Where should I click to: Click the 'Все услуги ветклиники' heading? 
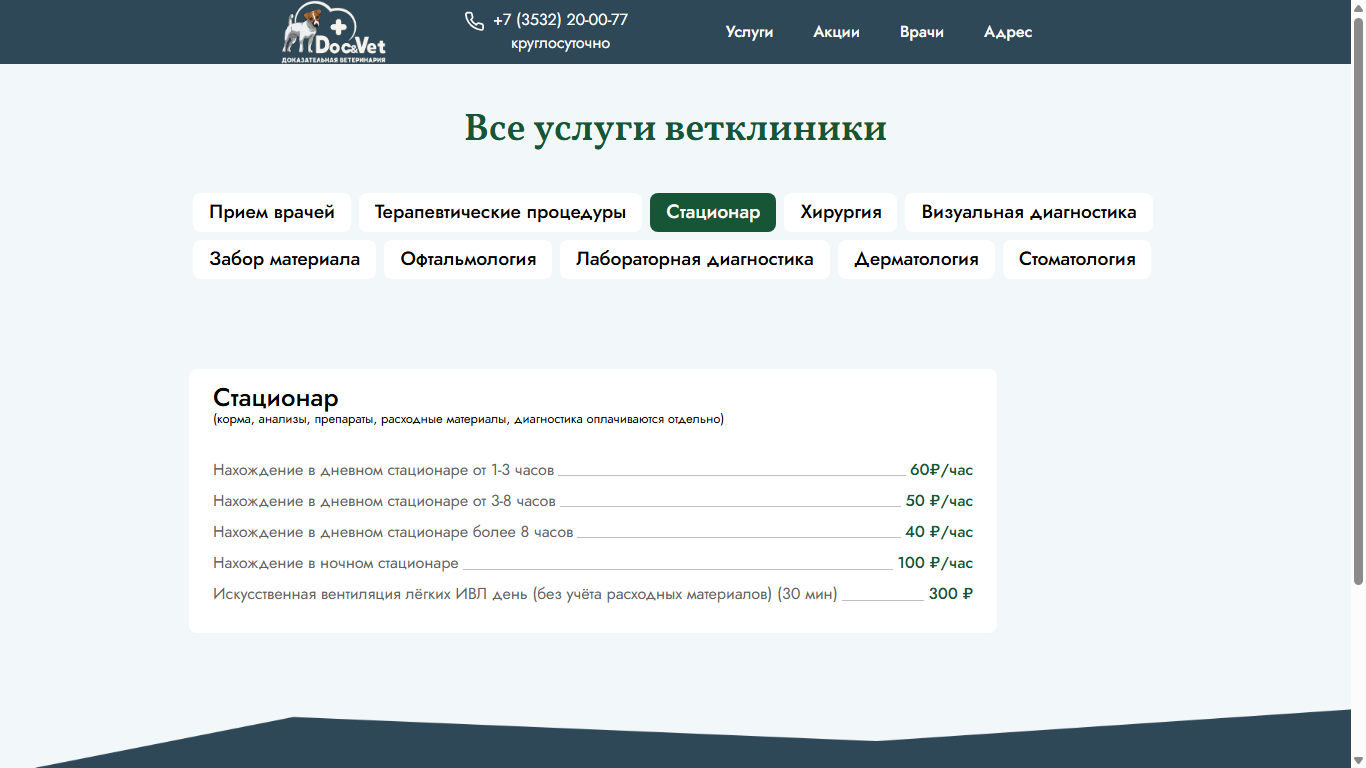676,129
